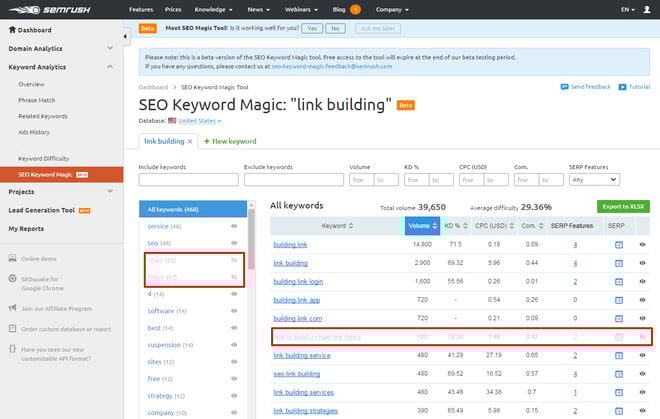Click the SEOquake for Google Chrome icon
660x419 pixels.
(x=13, y=278)
